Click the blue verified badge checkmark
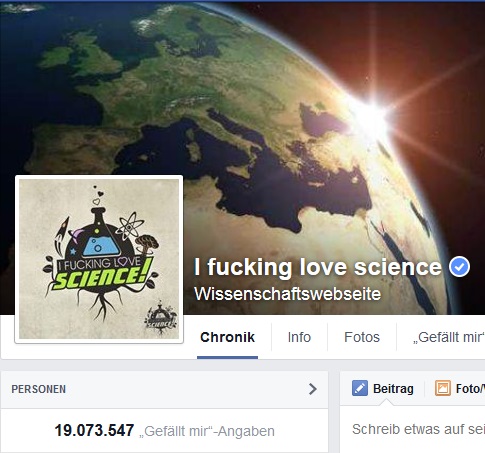The image size is (485, 453). coord(459,267)
